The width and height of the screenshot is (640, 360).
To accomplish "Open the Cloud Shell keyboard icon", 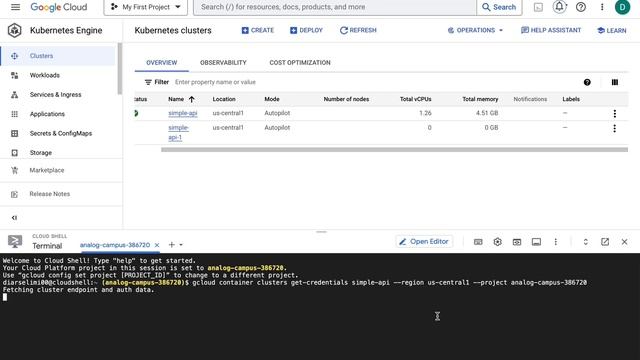I will 478,242.
